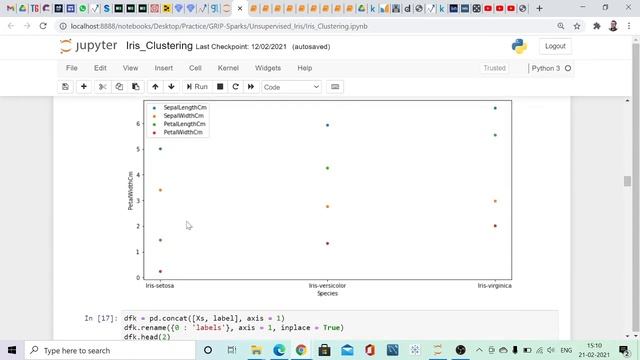The image size is (640, 360).
Task: Bookmark this page with the star icon
Action: point(577,26)
